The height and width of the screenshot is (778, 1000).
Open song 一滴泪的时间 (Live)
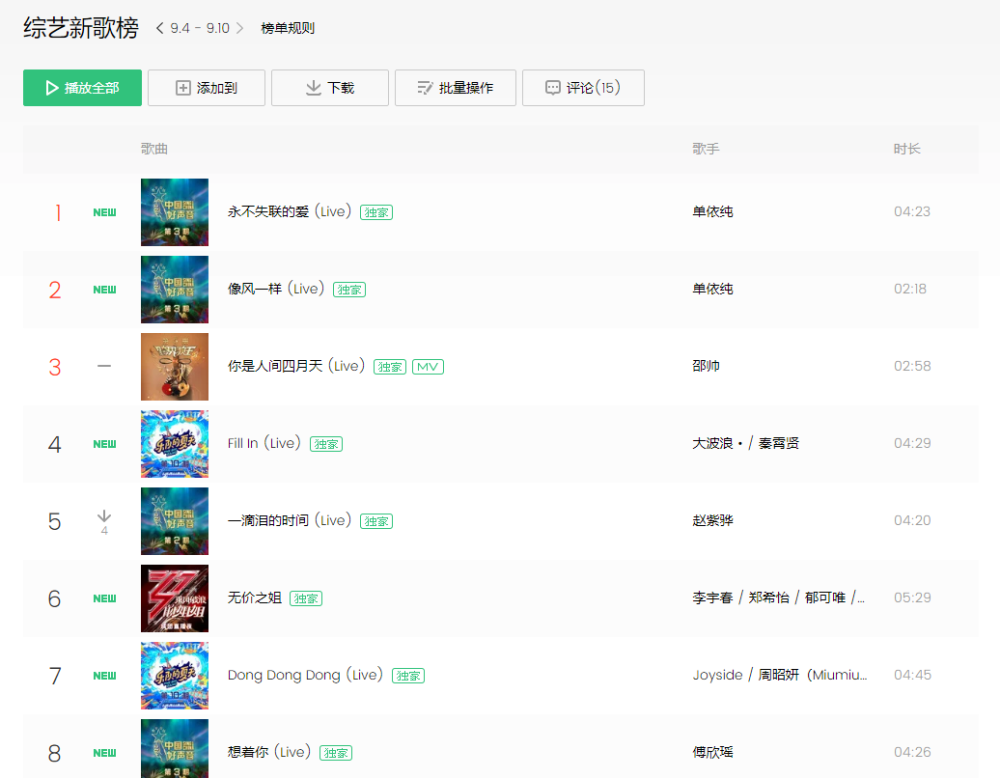pyautogui.click(x=290, y=520)
